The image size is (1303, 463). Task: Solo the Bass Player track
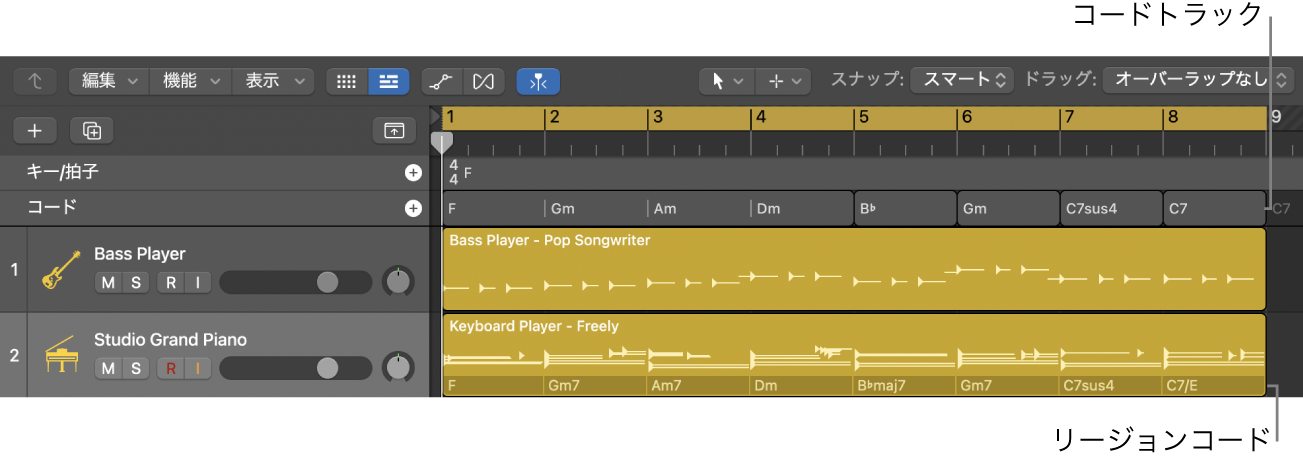(136, 283)
